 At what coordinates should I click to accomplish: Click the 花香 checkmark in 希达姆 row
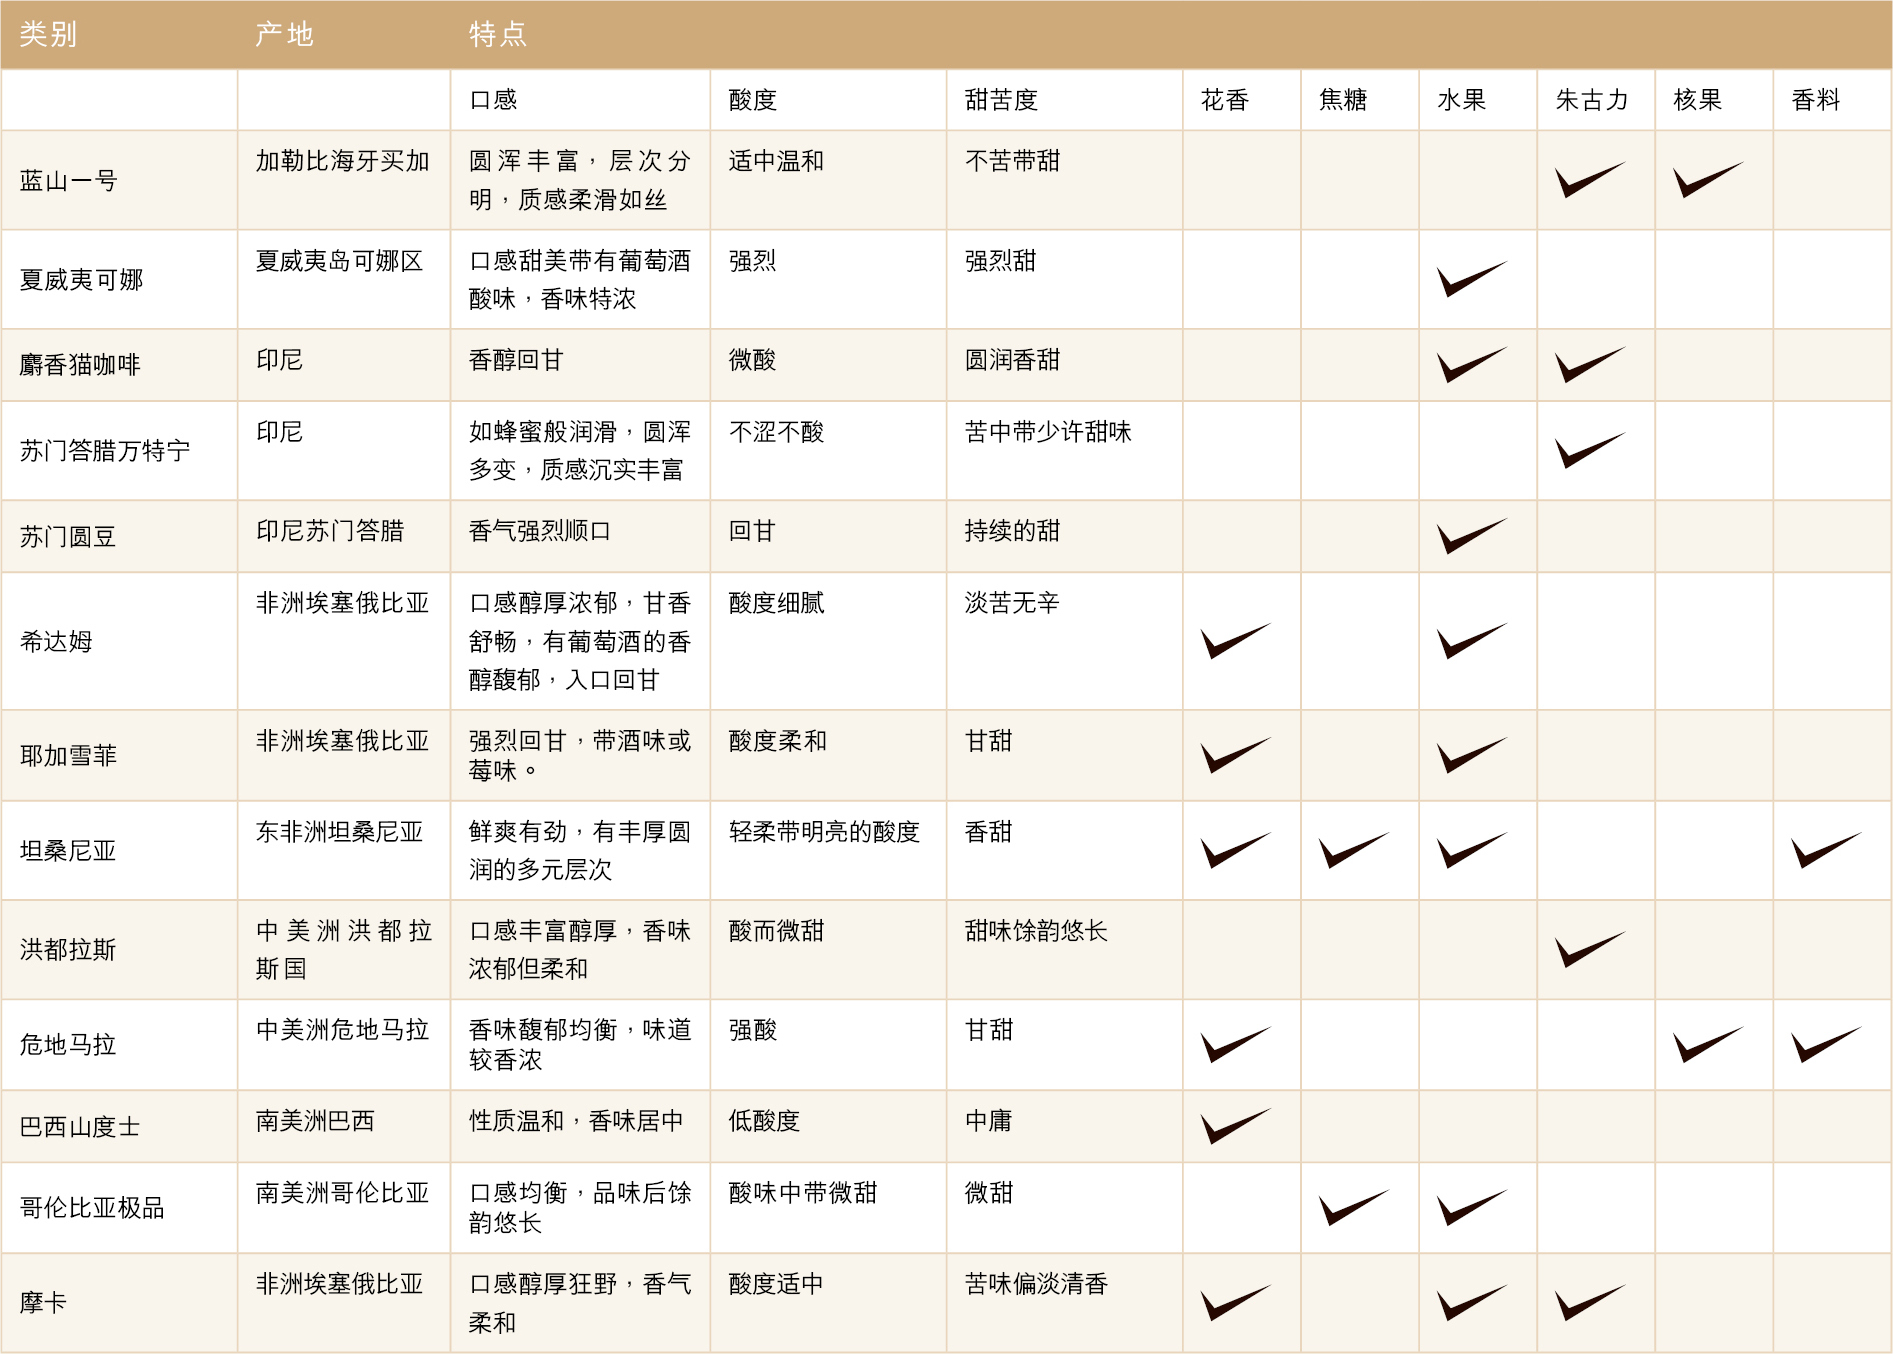[1236, 641]
